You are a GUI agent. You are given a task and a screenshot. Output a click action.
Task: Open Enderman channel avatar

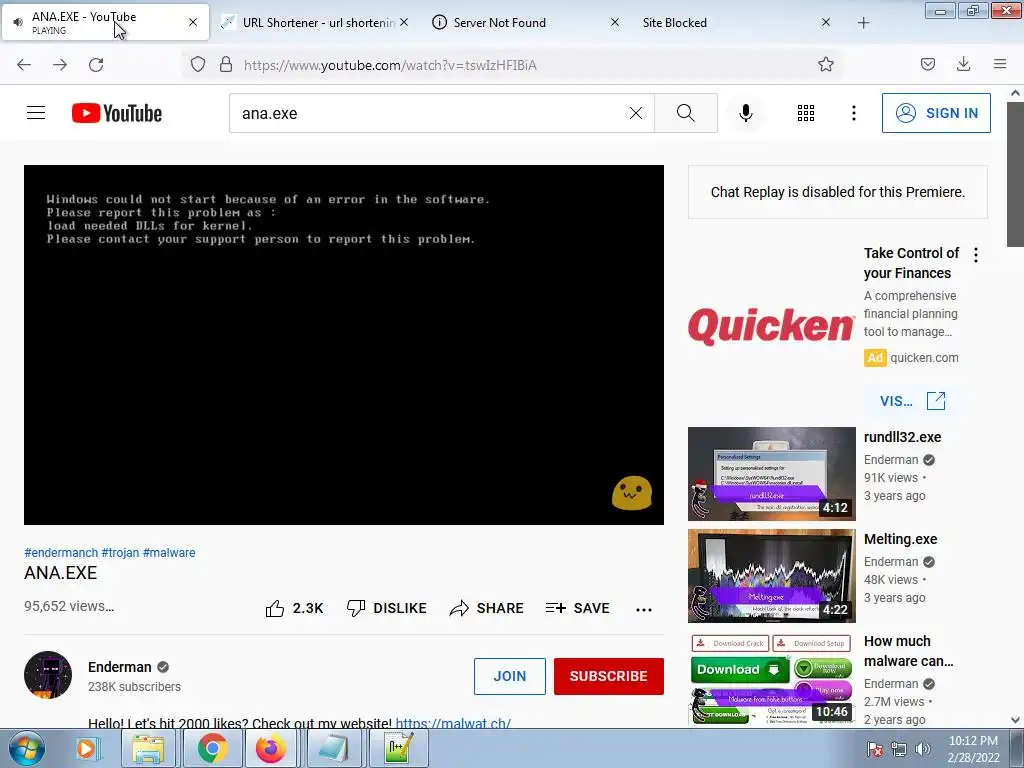pyautogui.click(x=48, y=675)
